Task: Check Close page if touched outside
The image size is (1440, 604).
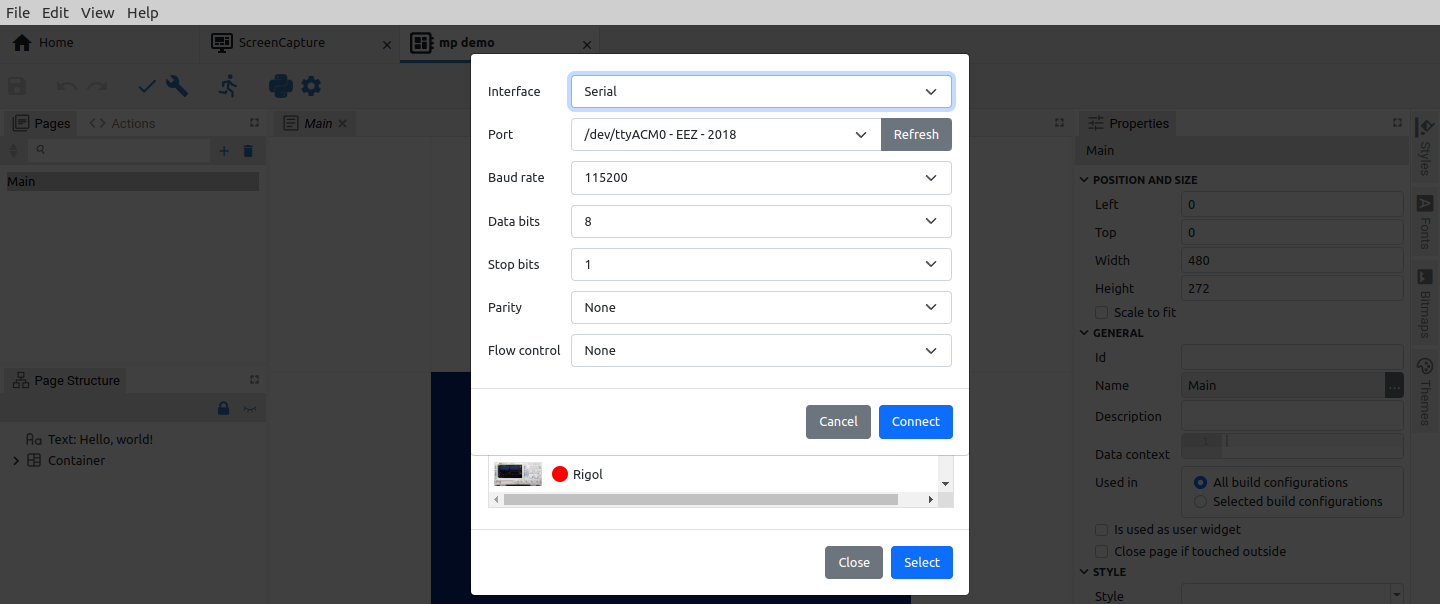Action: (x=1102, y=551)
